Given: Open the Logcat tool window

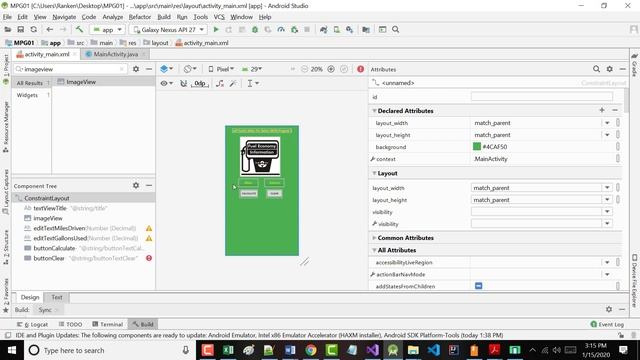Looking at the screenshot, I should 33,324.
